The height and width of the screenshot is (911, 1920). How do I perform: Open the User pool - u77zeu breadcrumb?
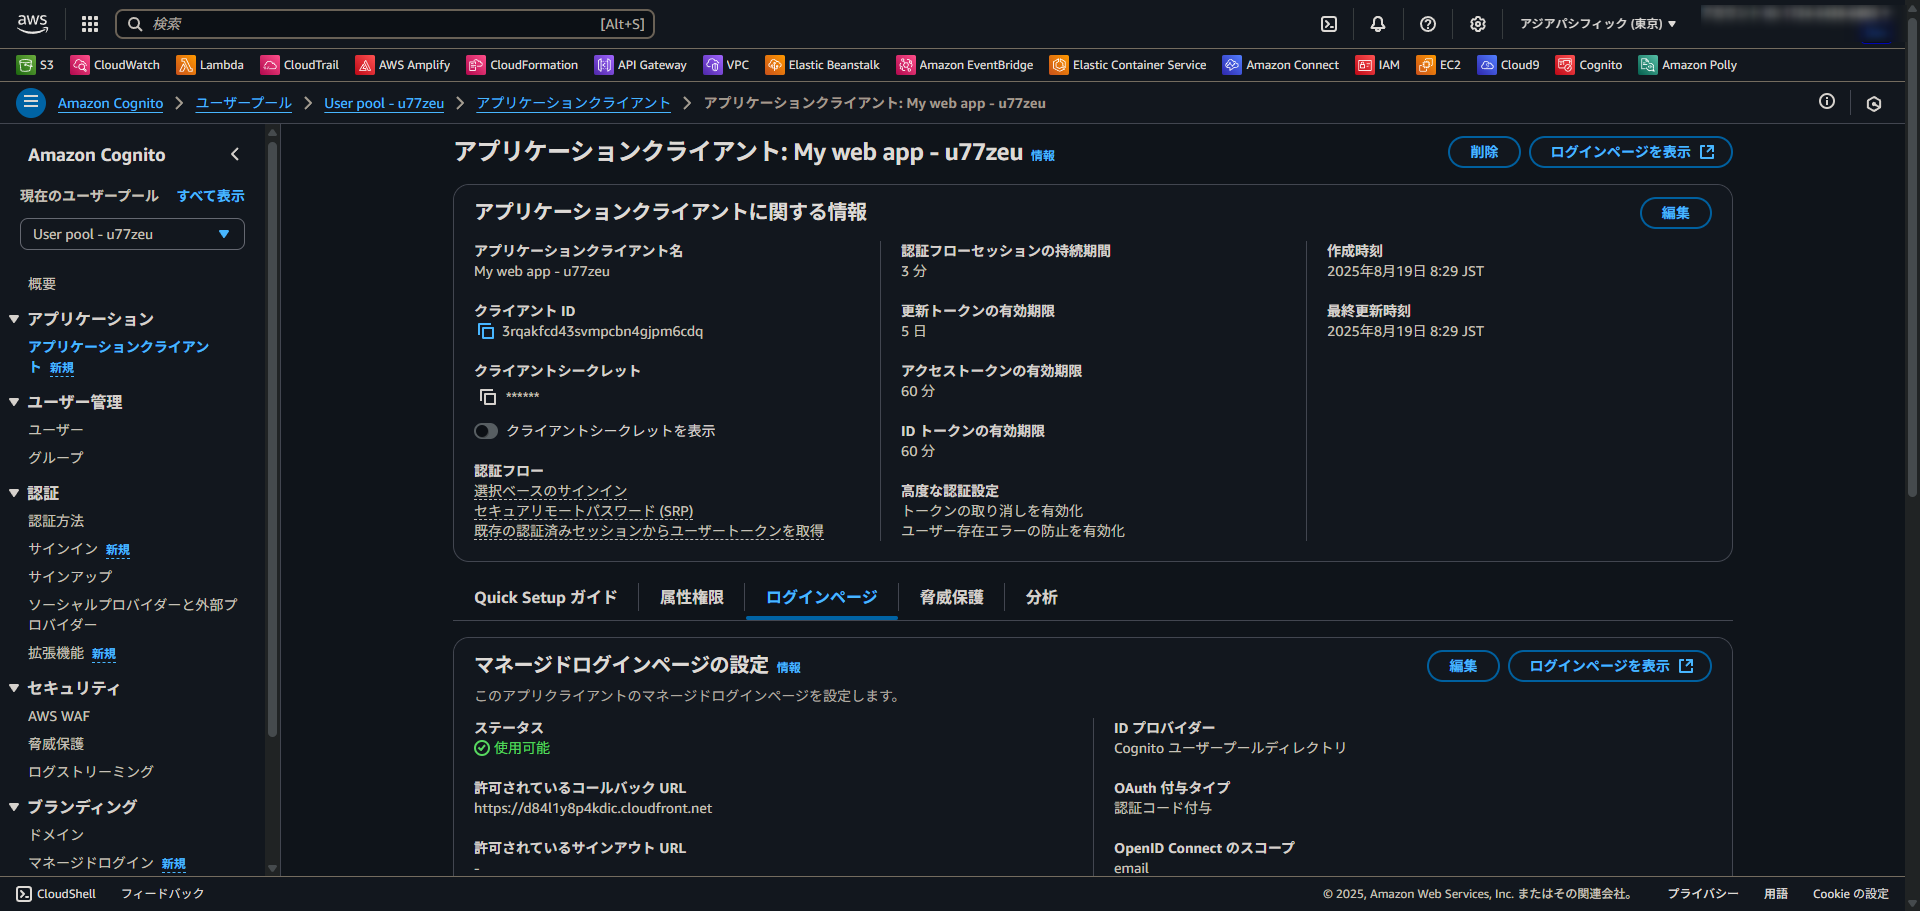pos(384,103)
